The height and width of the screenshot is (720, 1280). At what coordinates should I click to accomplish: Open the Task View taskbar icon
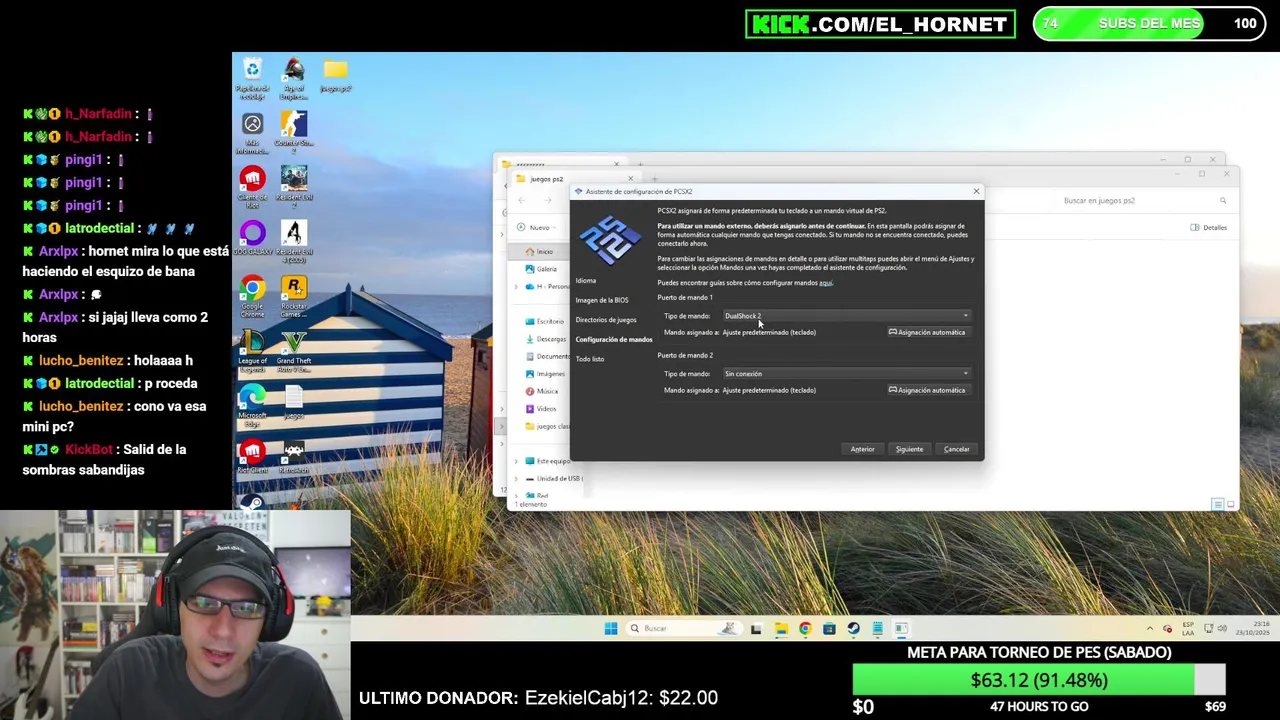756,629
